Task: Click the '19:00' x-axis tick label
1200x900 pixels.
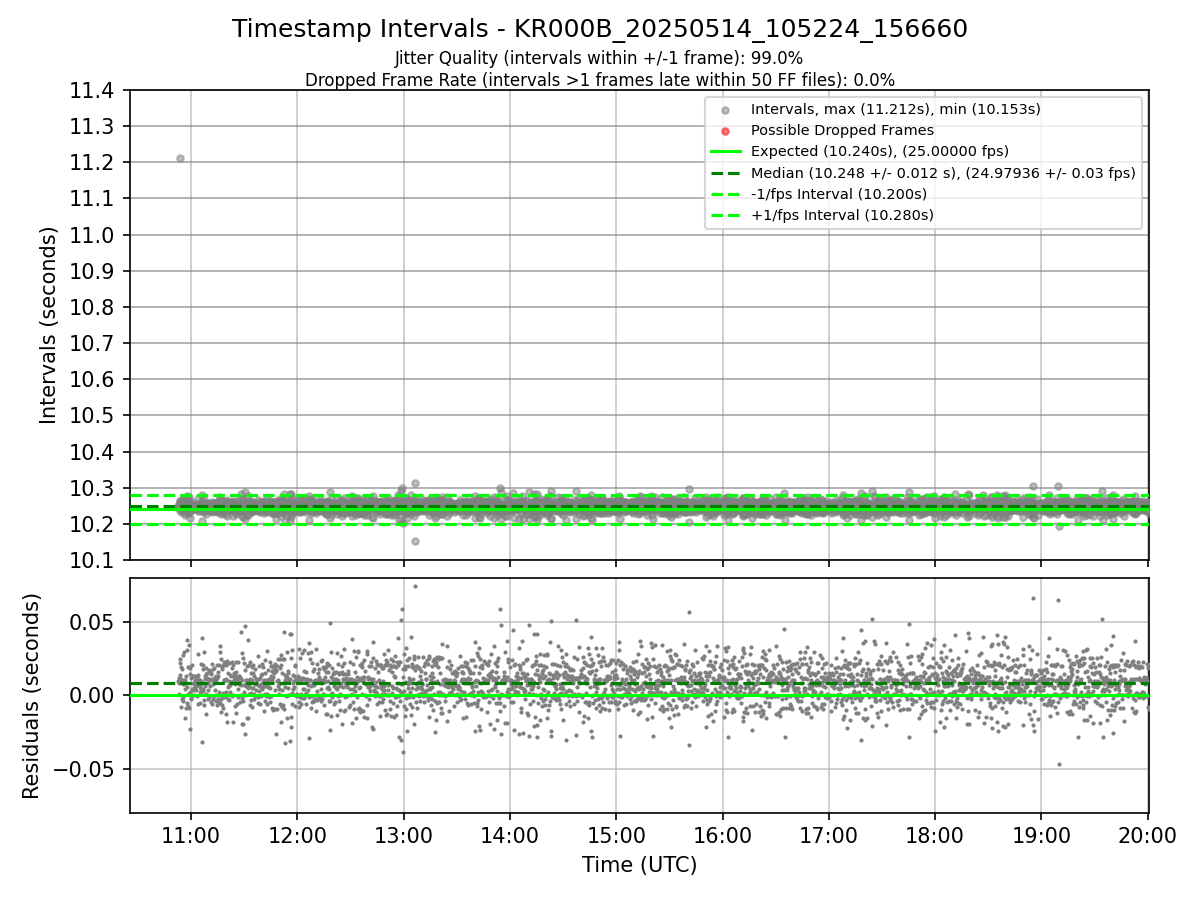Action: point(1041,834)
